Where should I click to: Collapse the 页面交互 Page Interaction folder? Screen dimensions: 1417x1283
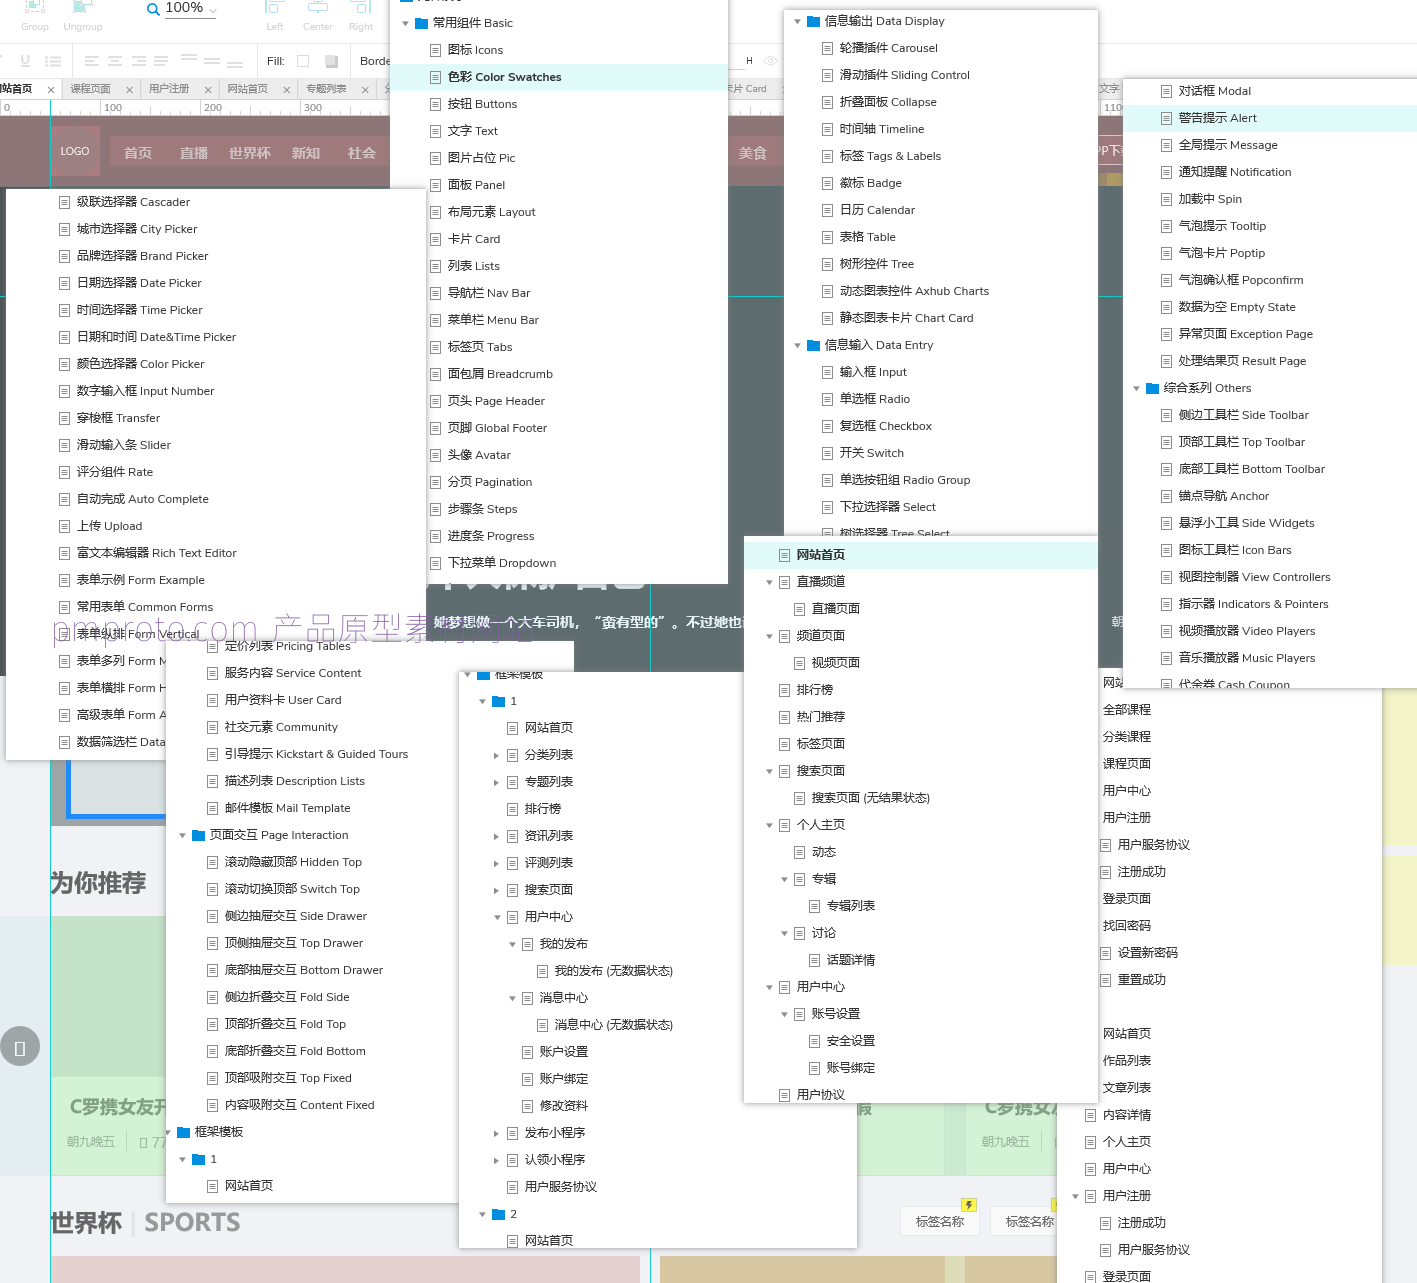tap(183, 835)
